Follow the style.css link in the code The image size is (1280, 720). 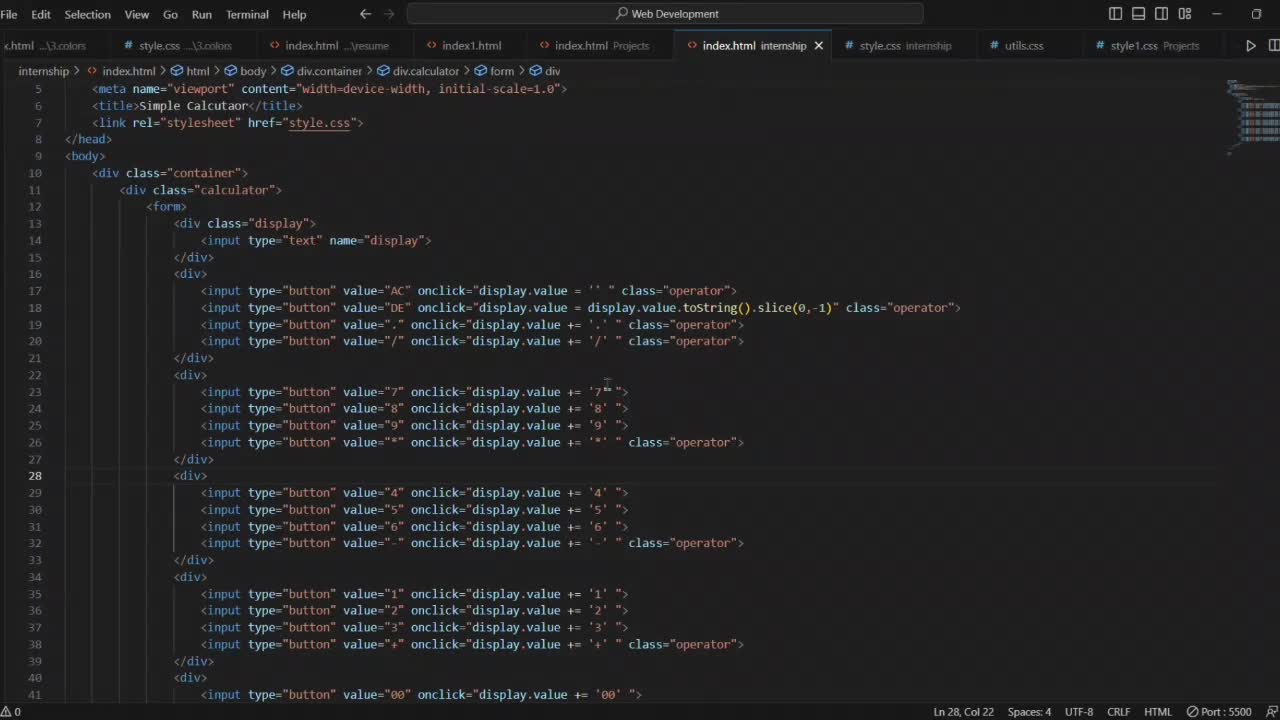pos(319,123)
